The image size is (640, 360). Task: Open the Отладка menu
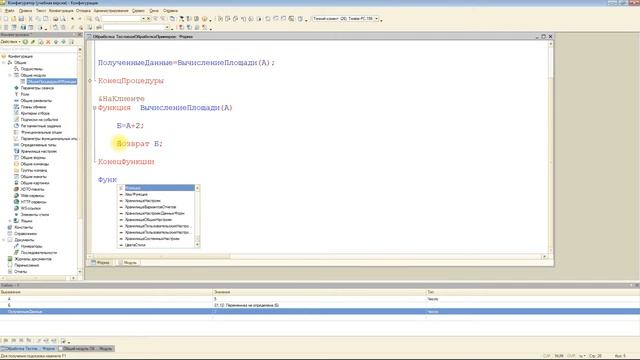pos(83,11)
